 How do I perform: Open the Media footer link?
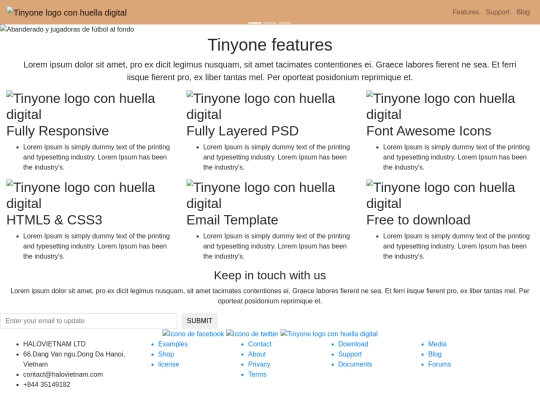pos(437,344)
